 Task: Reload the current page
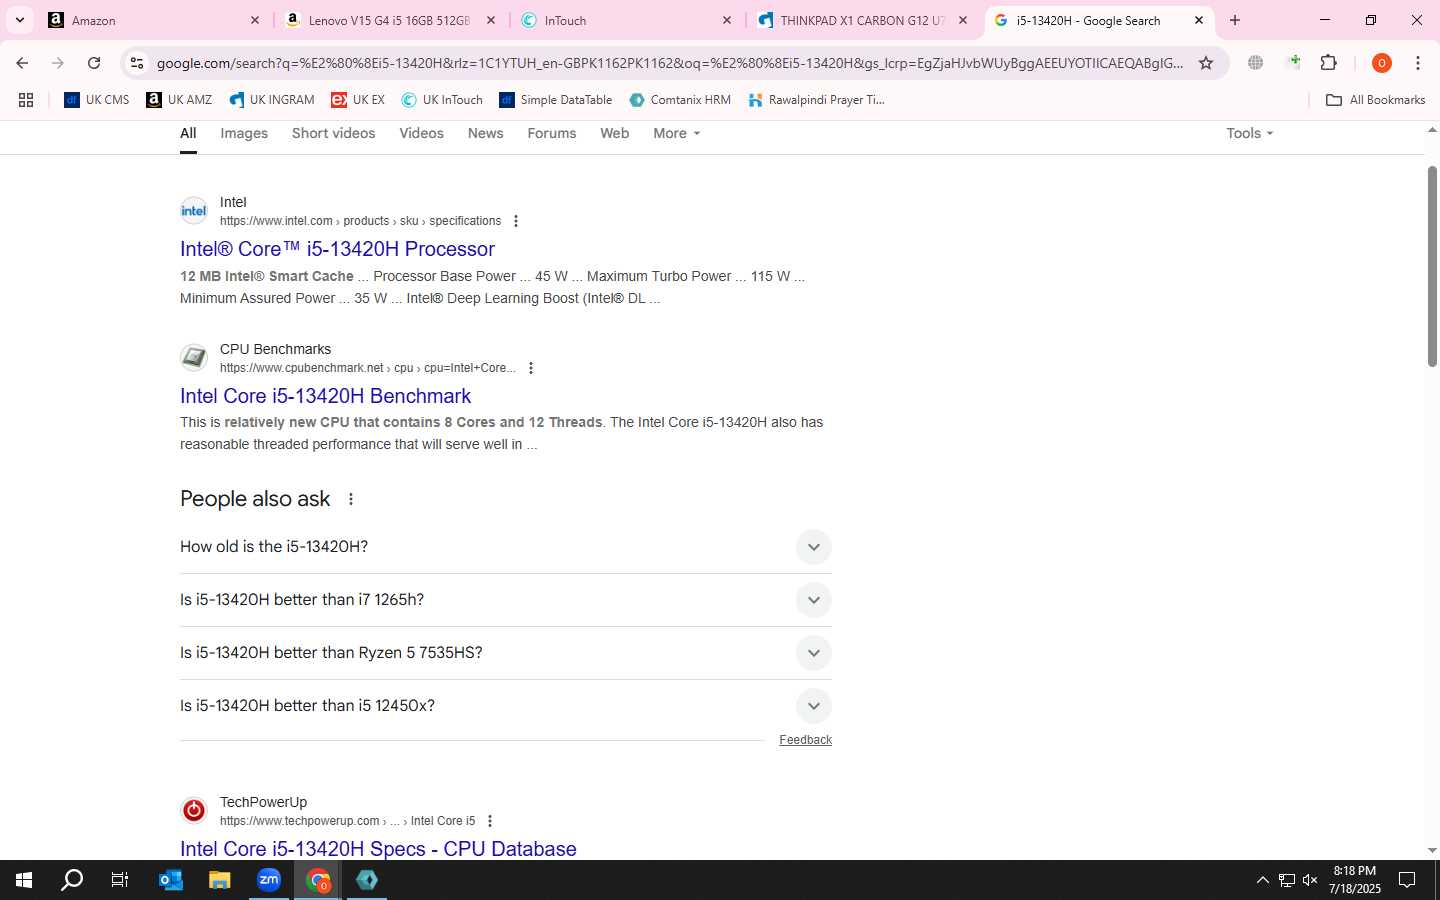pos(94,63)
